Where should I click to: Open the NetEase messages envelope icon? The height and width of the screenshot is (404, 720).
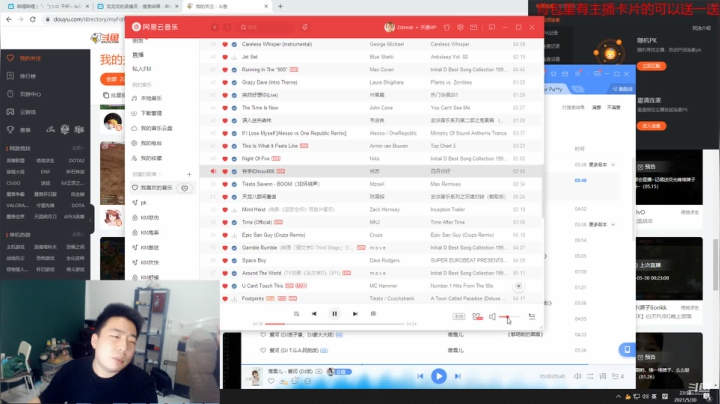click(x=473, y=28)
